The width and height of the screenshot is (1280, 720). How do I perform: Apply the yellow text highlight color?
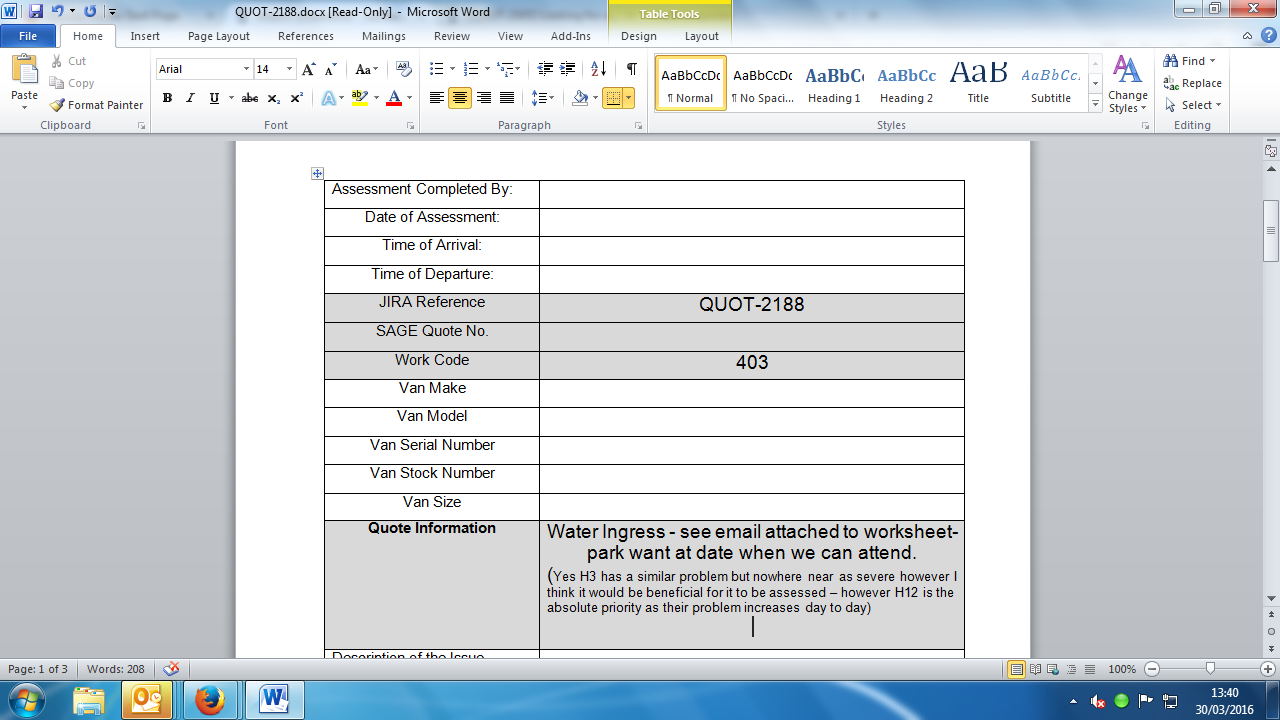coord(360,98)
